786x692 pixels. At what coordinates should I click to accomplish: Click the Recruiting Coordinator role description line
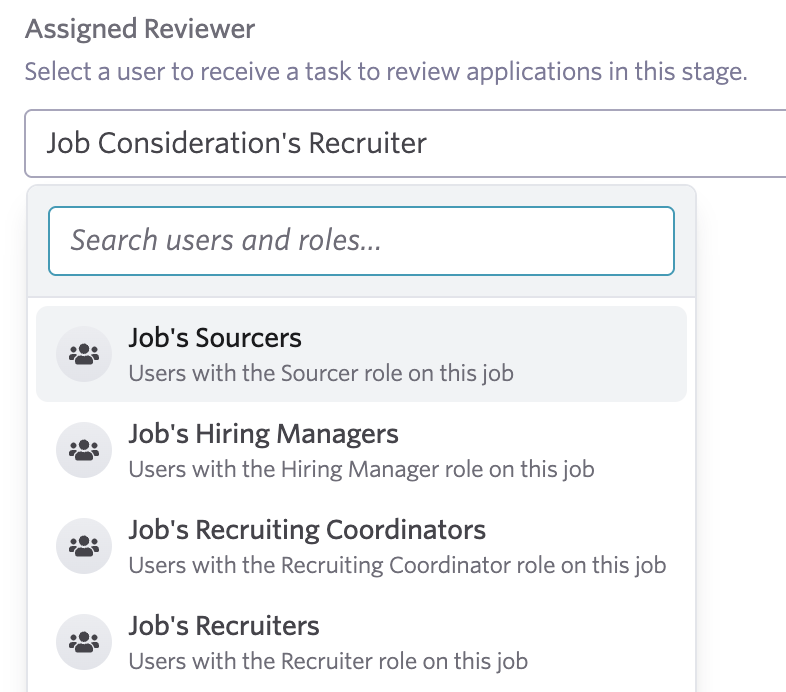[x=397, y=565]
